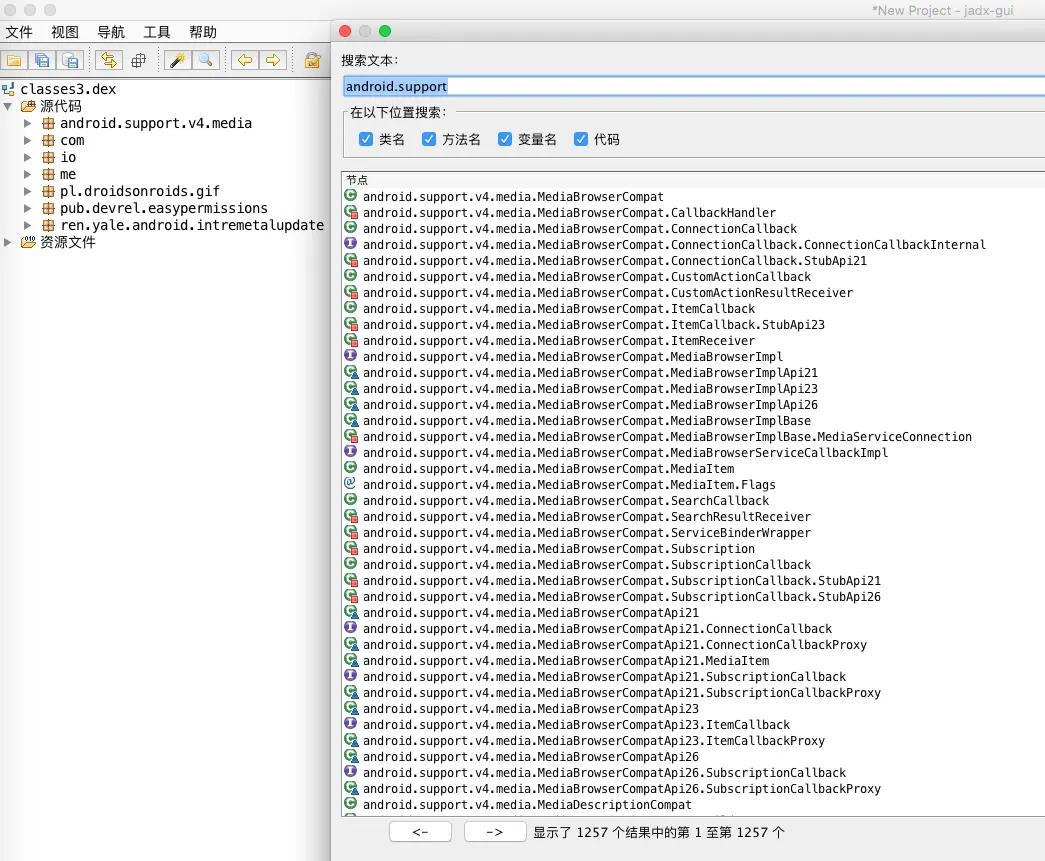Click annotation icon beside MediaItem.Flags result
1045x861 pixels.
[350, 484]
